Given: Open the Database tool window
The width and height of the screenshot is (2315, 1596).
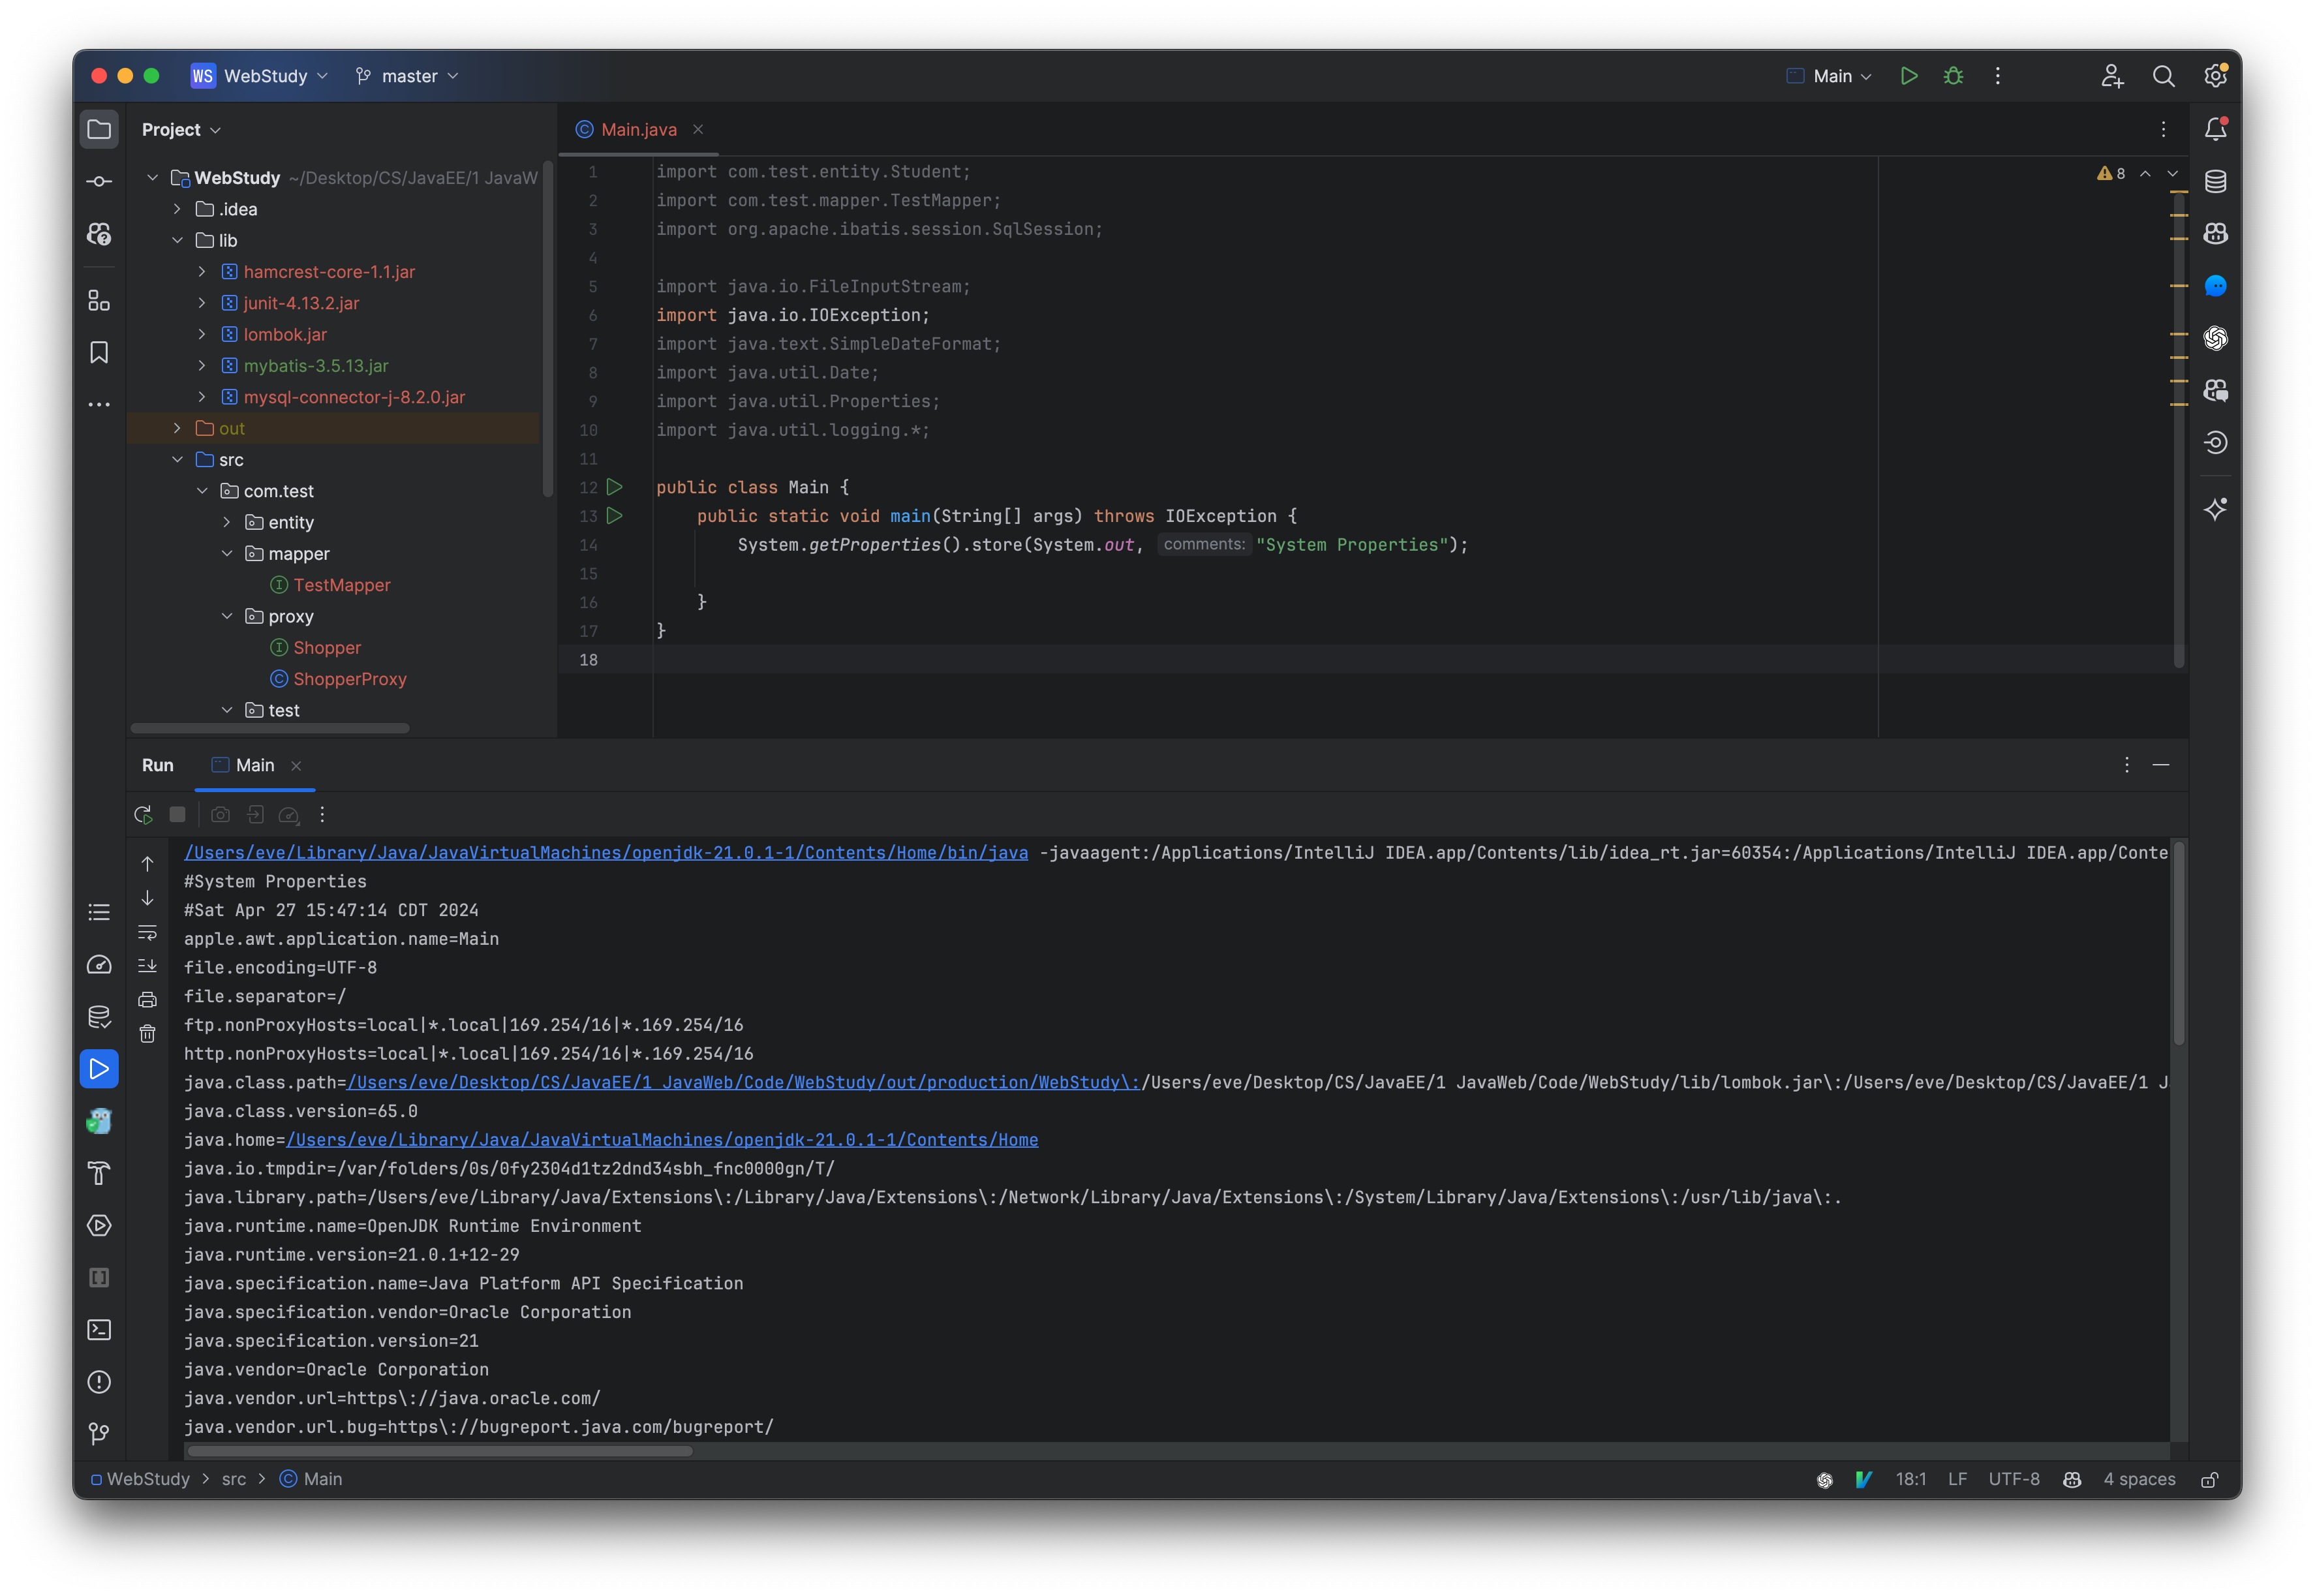Looking at the screenshot, I should click(2215, 181).
